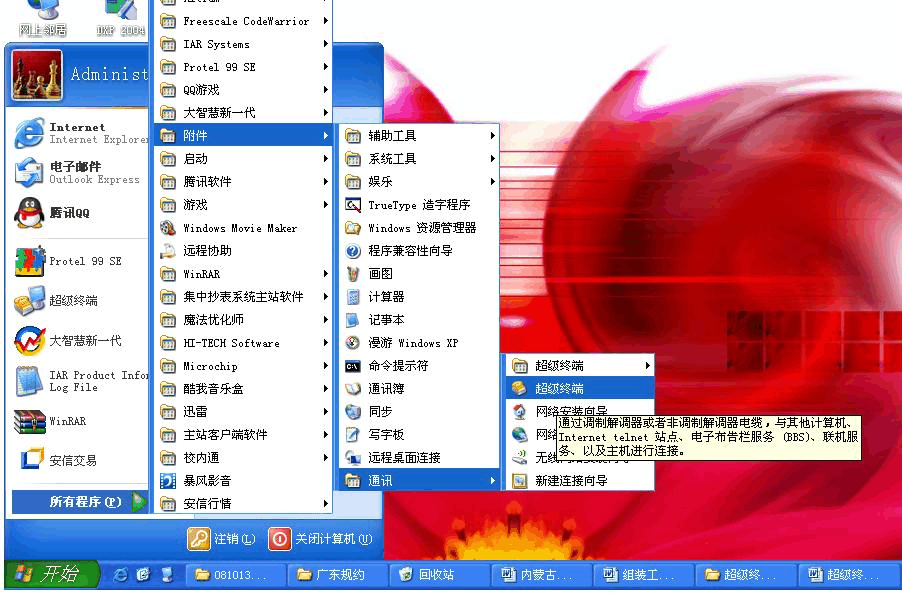Viewport: 902px width, 593px height.
Task: Expand QQ游戏 submenu arrow
Action: [x=326, y=90]
